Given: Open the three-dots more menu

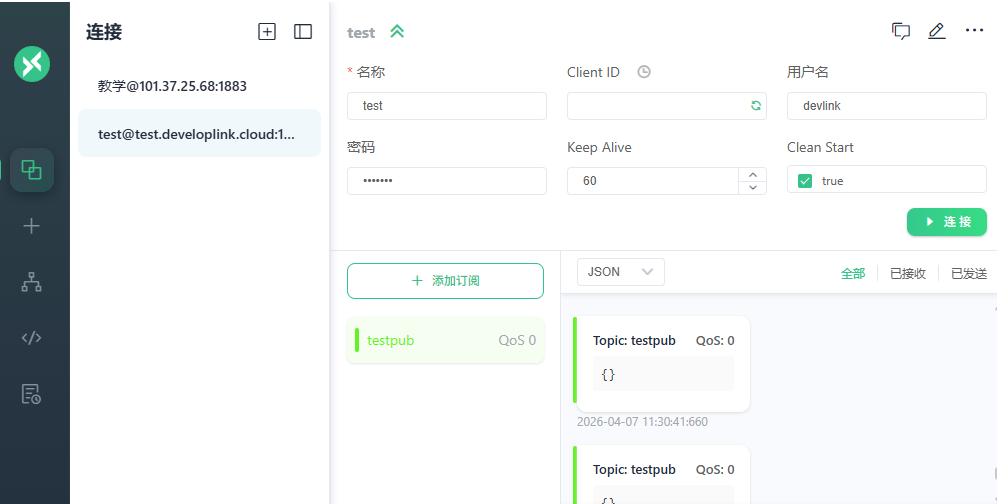Looking at the screenshot, I should pyautogui.click(x=974, y=30).
